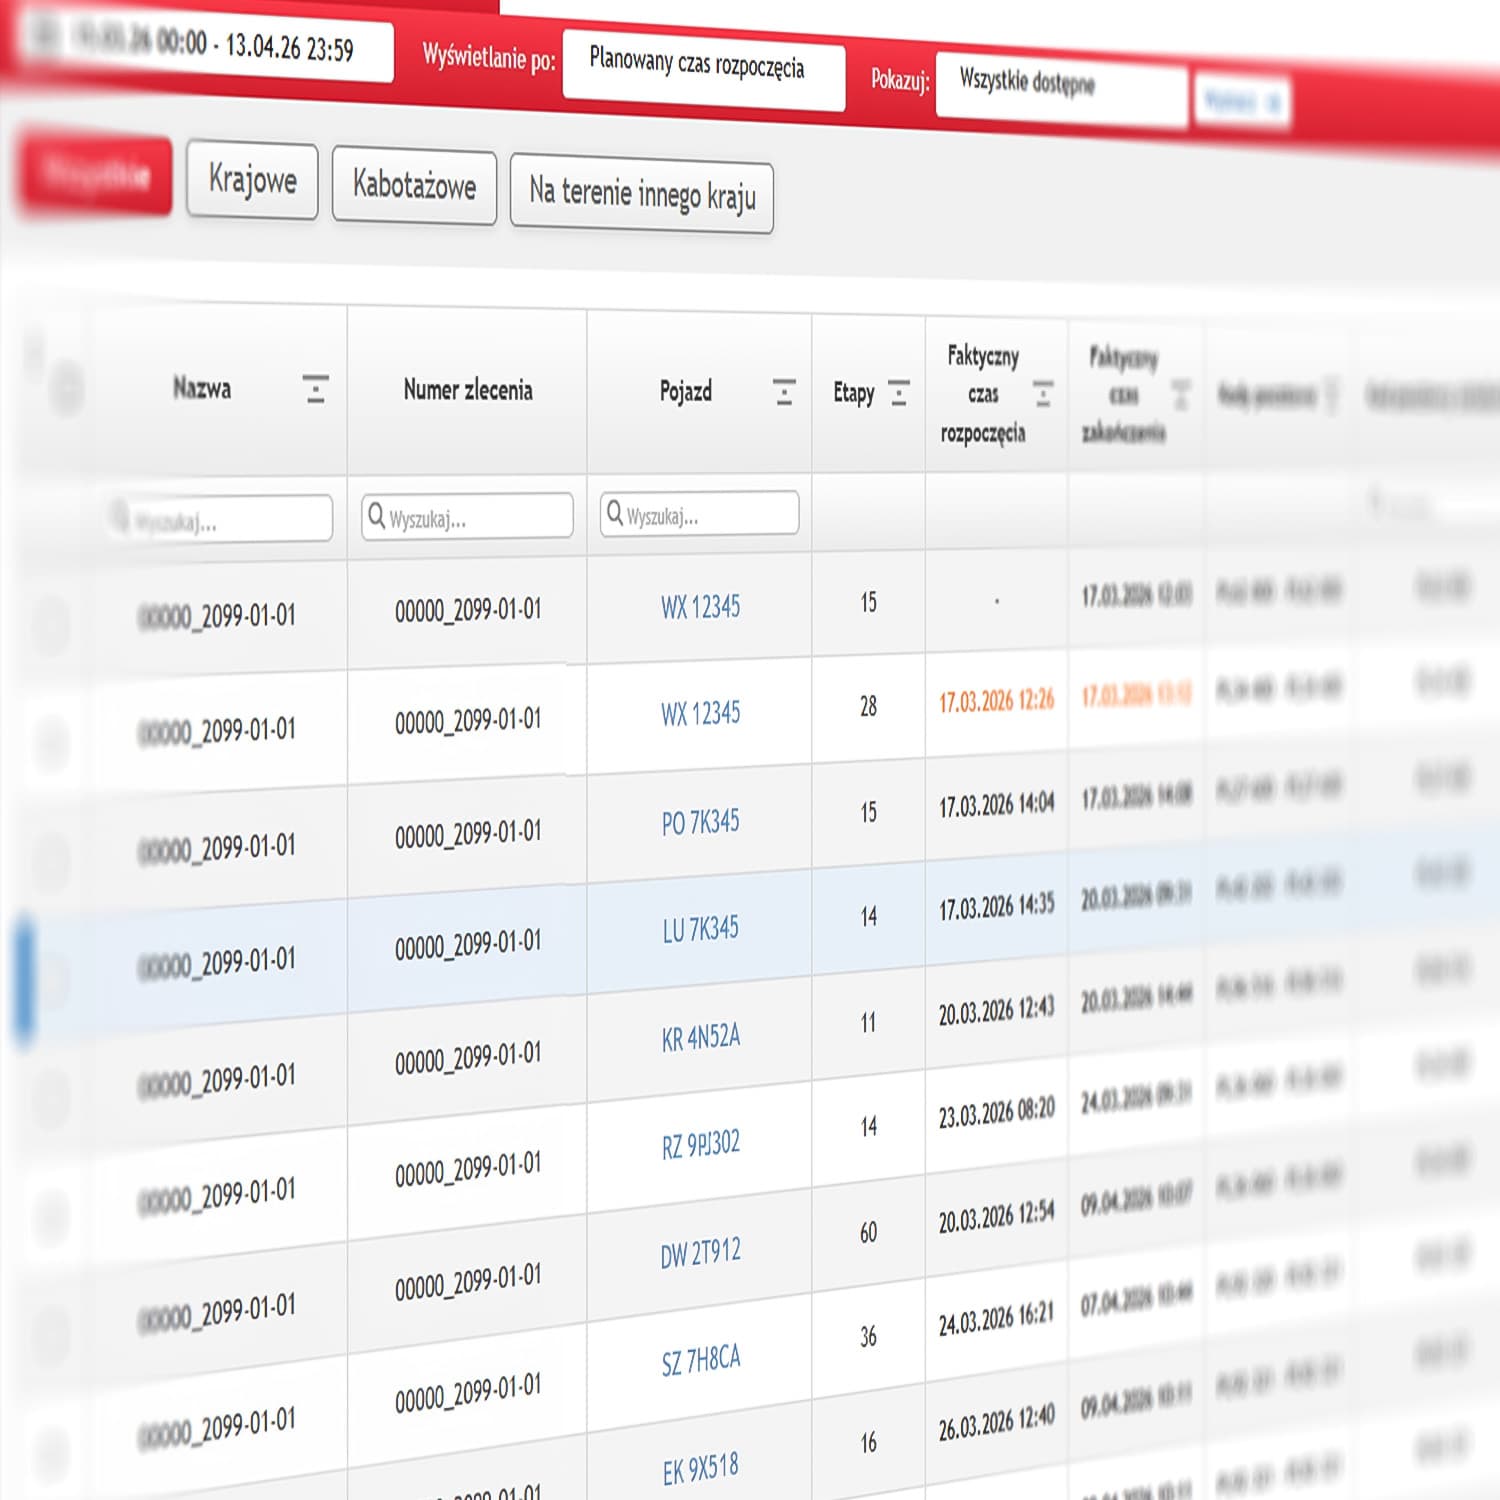Viewport: 1500px width, 1500px height.
Task: Open vehicle link PO 7K345
Action: pos(700,823)
